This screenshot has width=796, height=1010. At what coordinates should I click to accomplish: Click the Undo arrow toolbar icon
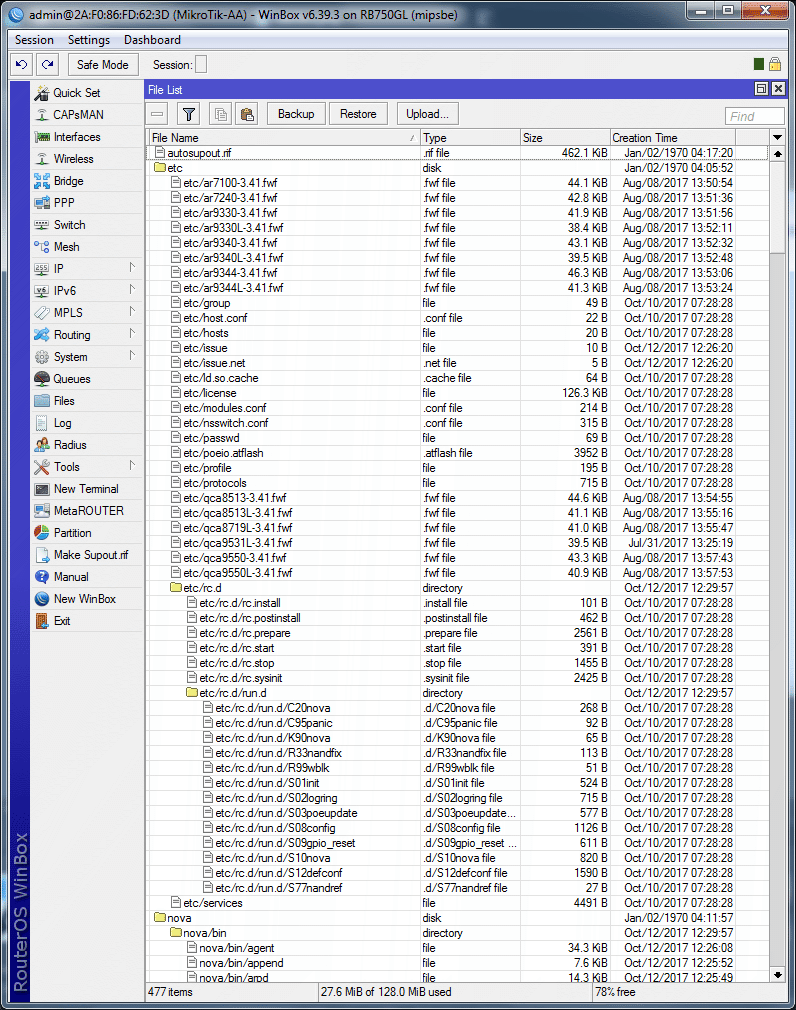(x=22, y=64)
